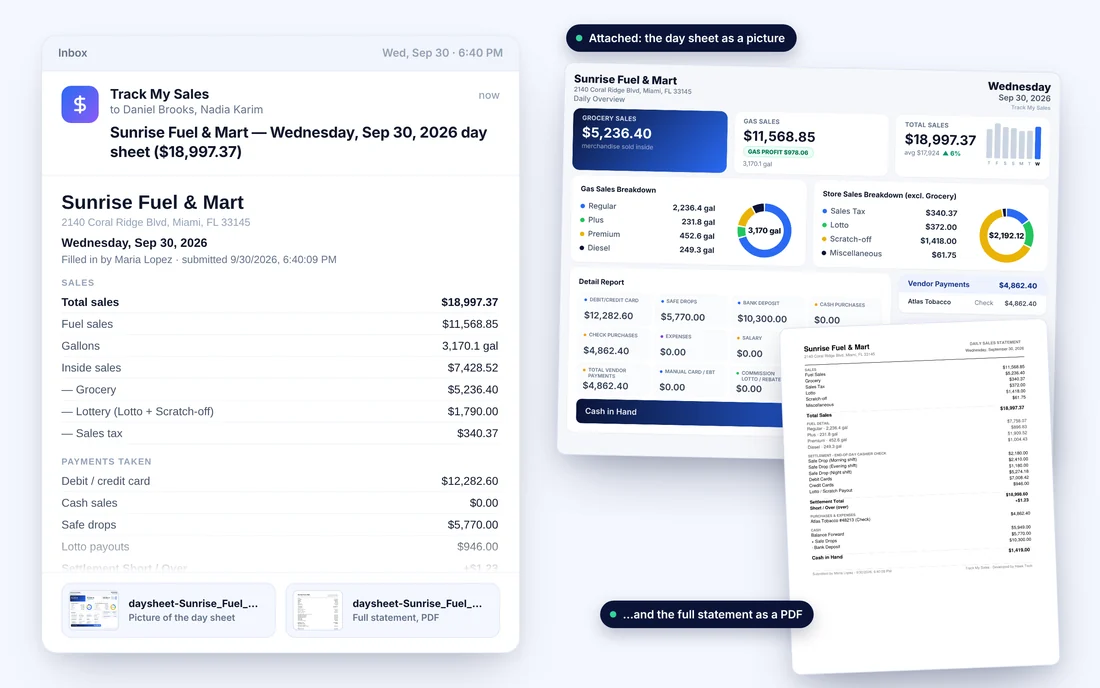Image resolution: width=1100 pixels, height=688 pixels.
Task: Click the 'Total sales' row in the email
Action: click(x=280, y=302)
